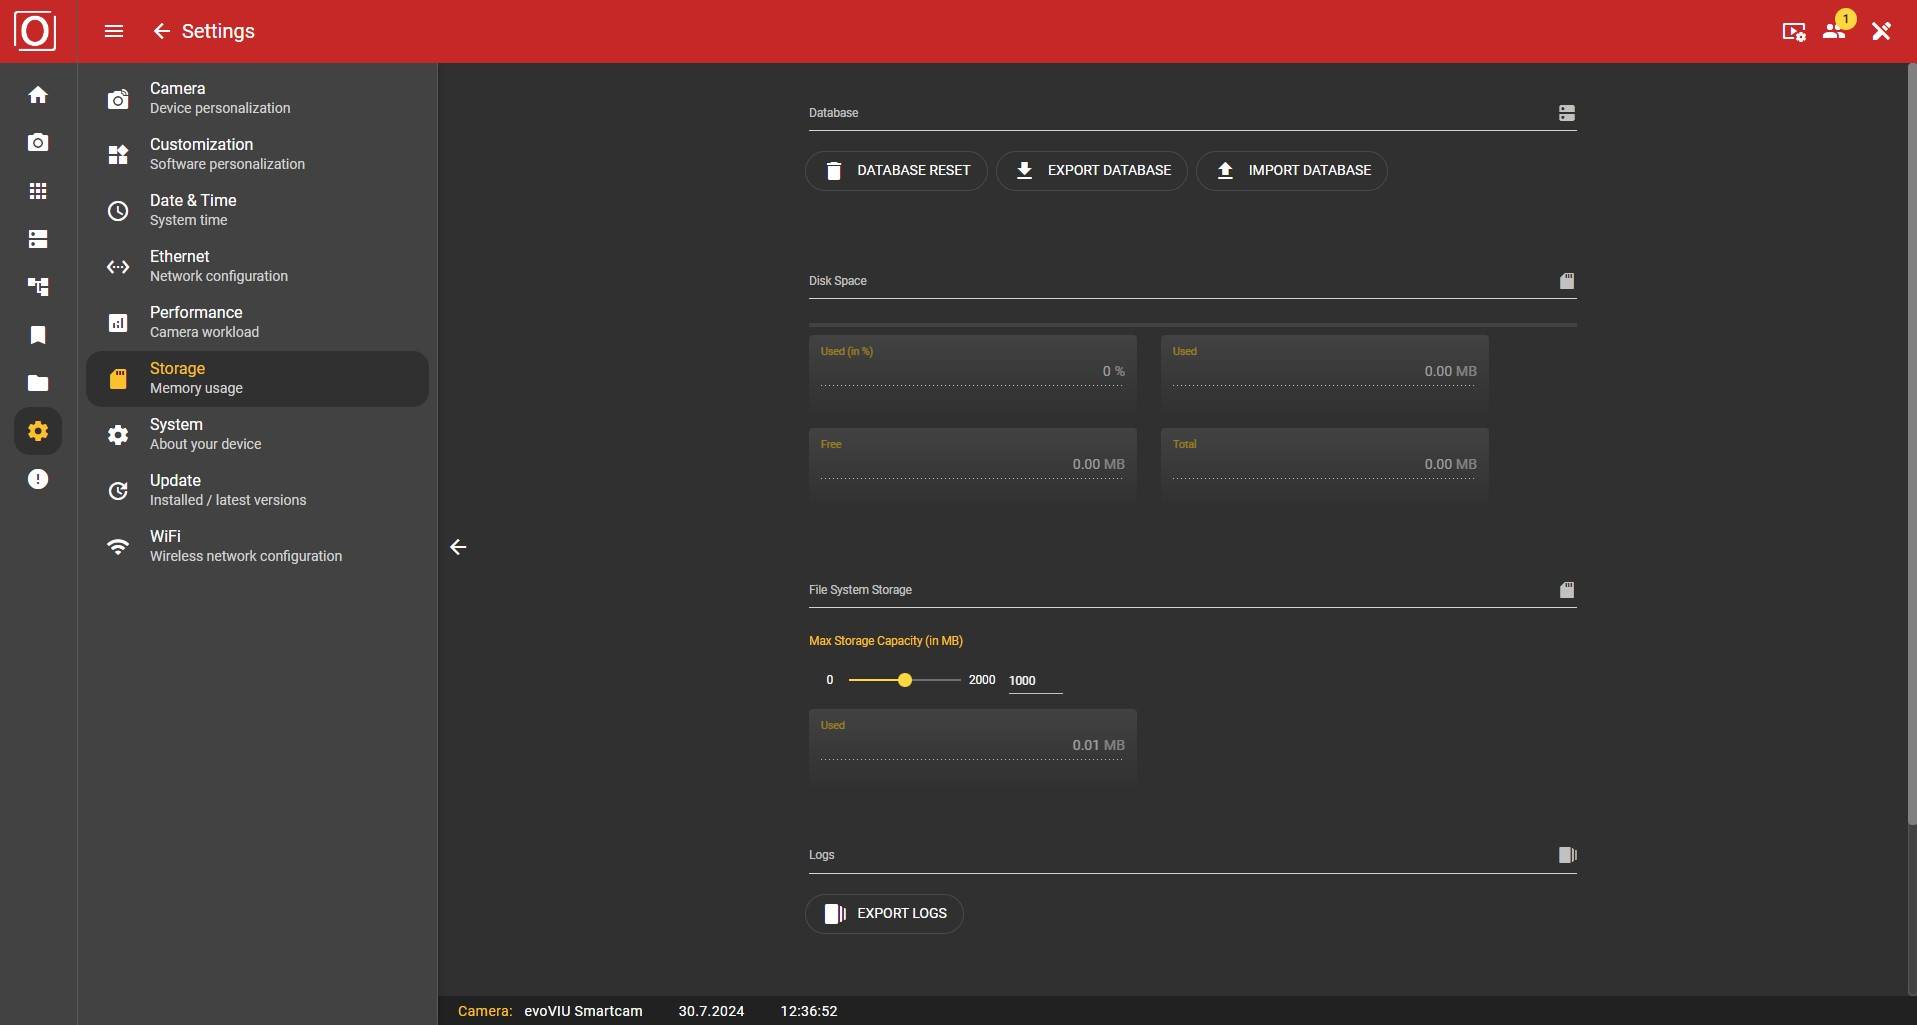Viewport: 1917px width, 1025px height.
Task: Click the Max Storage Capacity slider handle
Action: [905, 680]
